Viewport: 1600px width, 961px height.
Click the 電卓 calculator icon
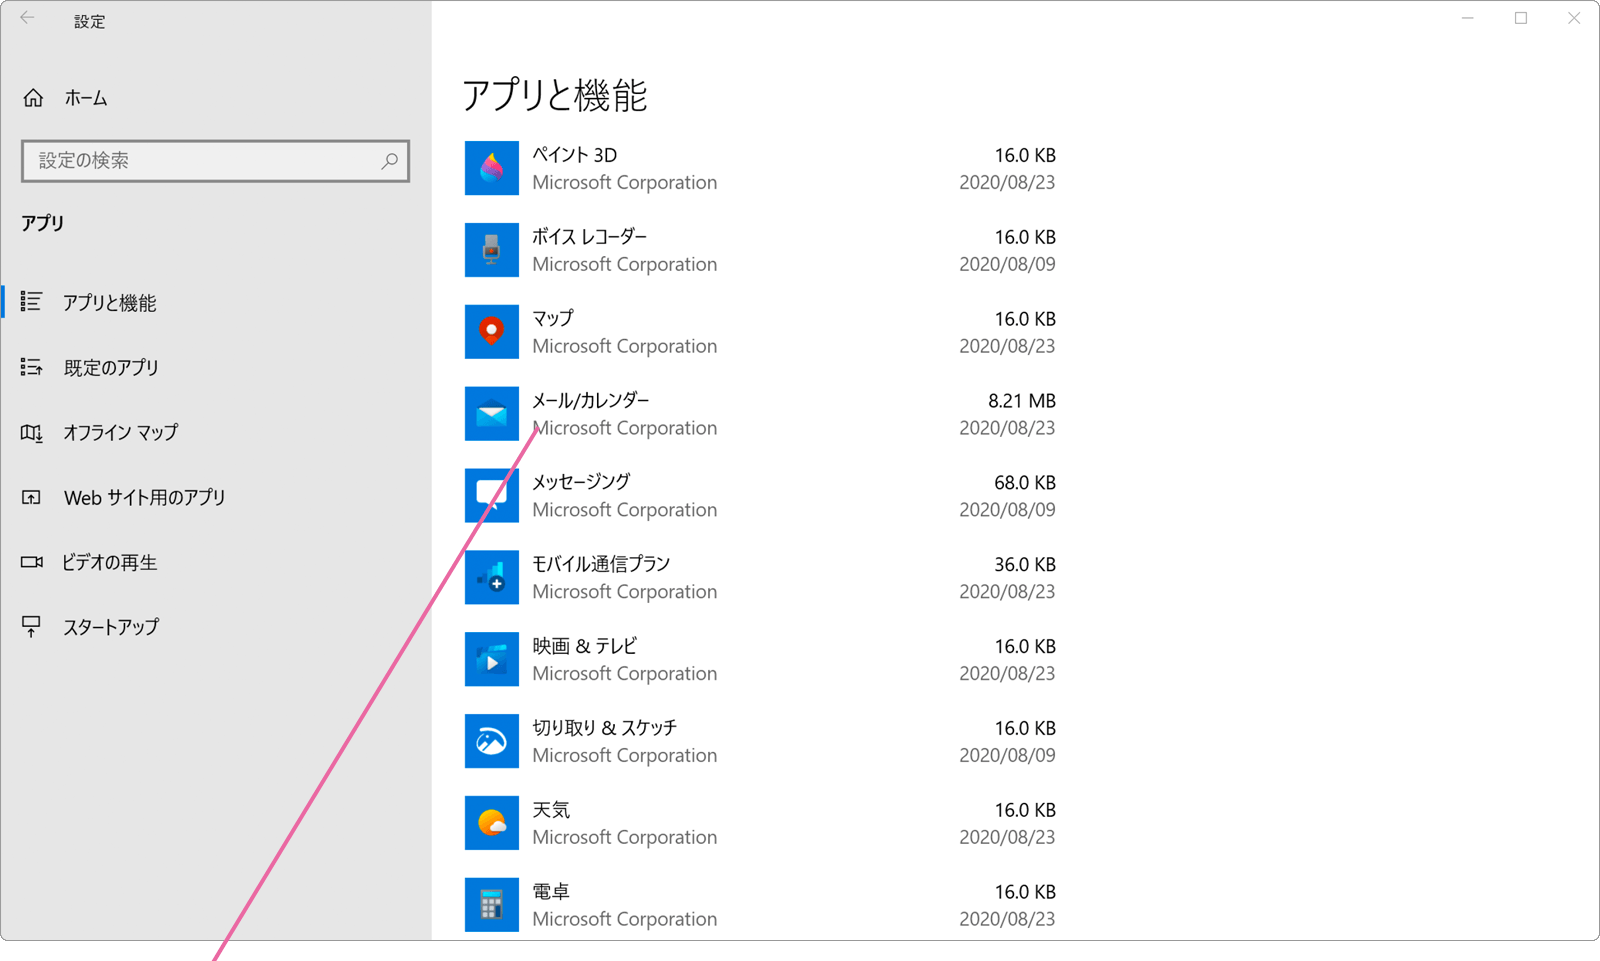pyautogui.click(x=491, y=905)
